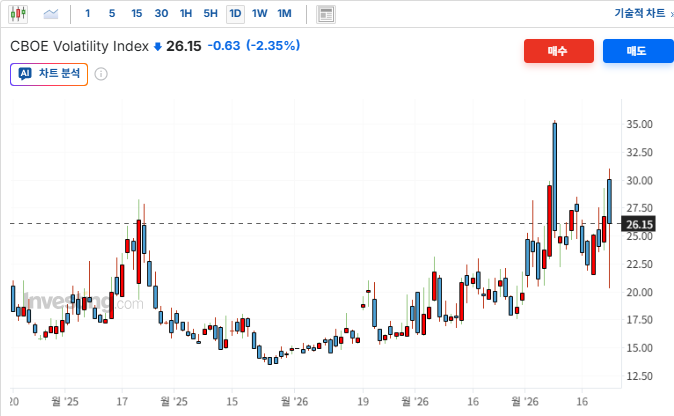
Task: Click the 17 date label on time axis
Action: [122, 401]
